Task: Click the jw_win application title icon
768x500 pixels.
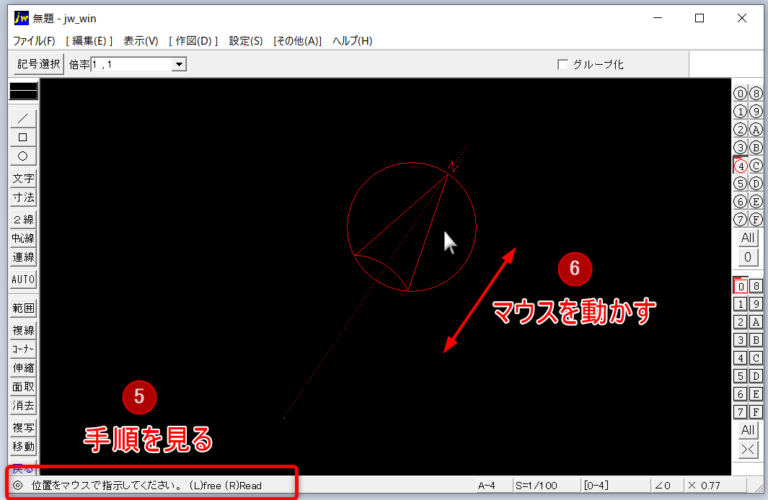Action: pyautogui.click(x=21, y=18)
